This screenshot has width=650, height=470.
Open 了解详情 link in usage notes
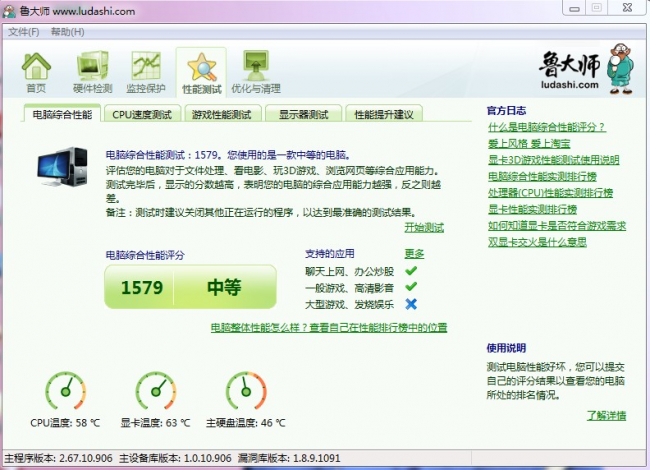point(606,416)
